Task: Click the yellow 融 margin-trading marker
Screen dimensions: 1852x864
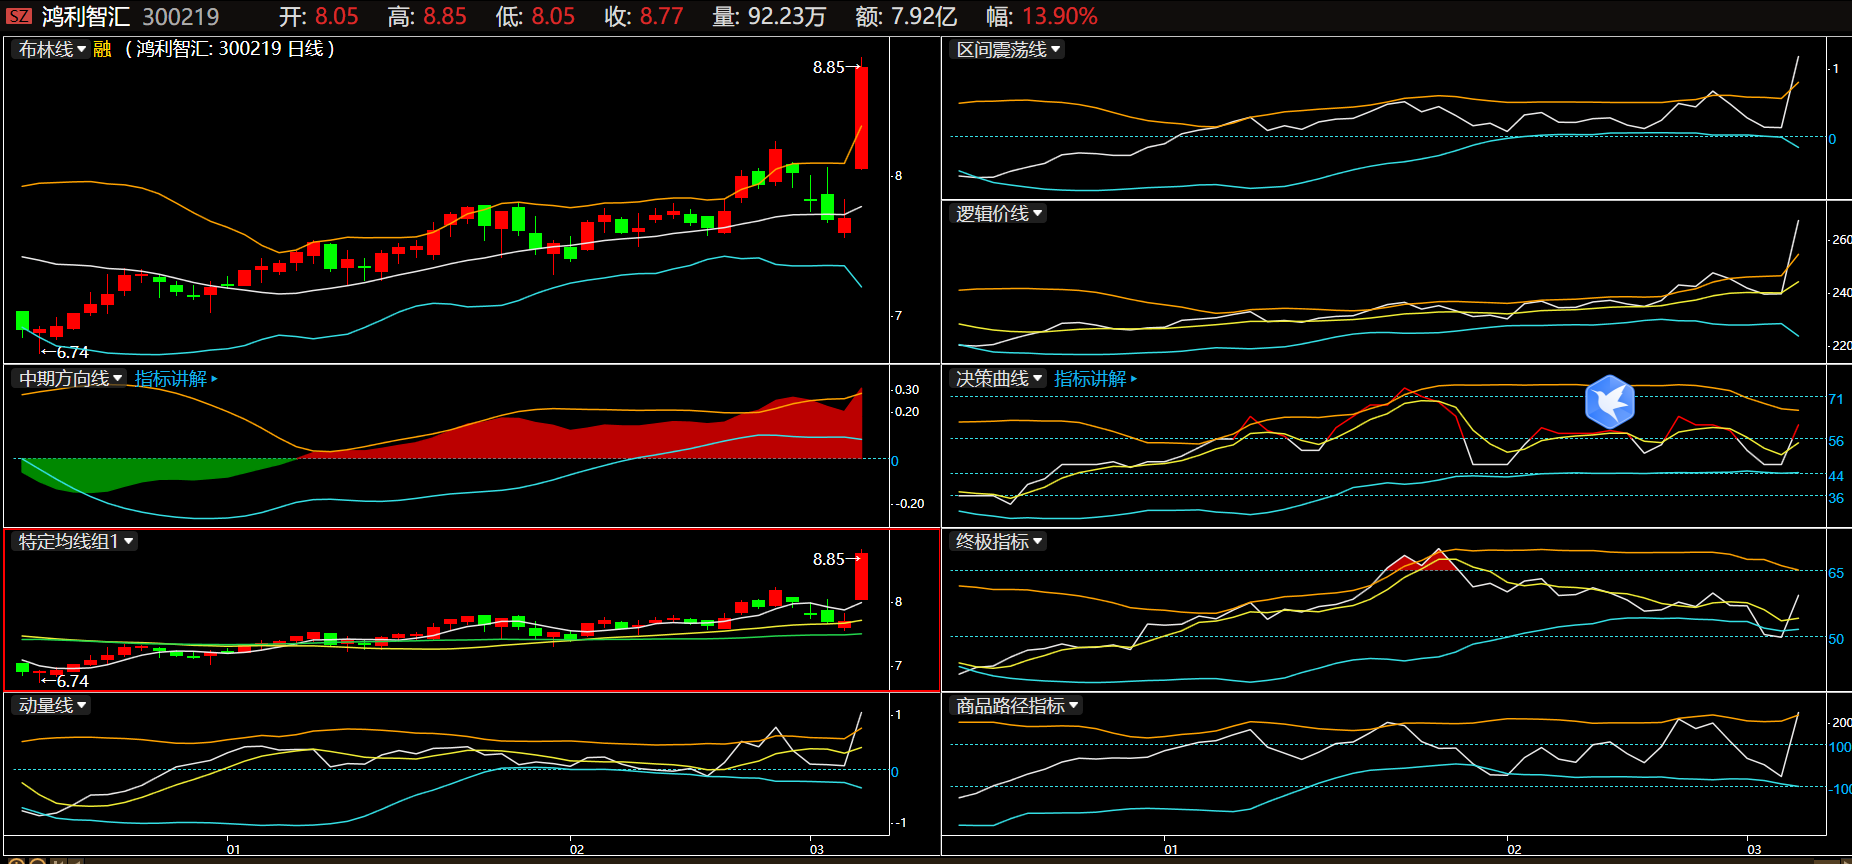Action: pos(102,49)
